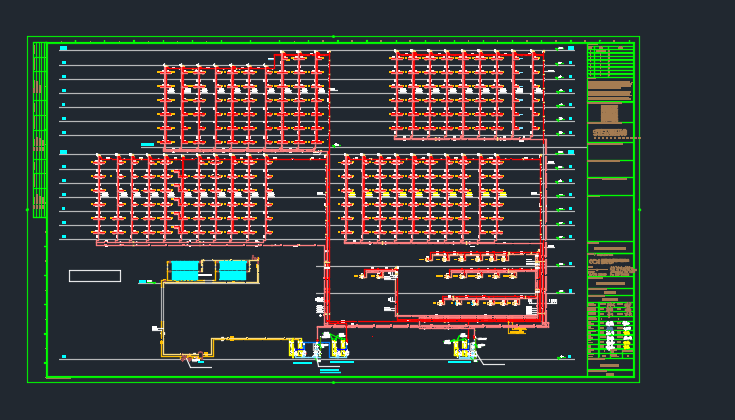
Task: Select the empty white-outlined rectangle beside the tanks
Action: click(95, 276)
